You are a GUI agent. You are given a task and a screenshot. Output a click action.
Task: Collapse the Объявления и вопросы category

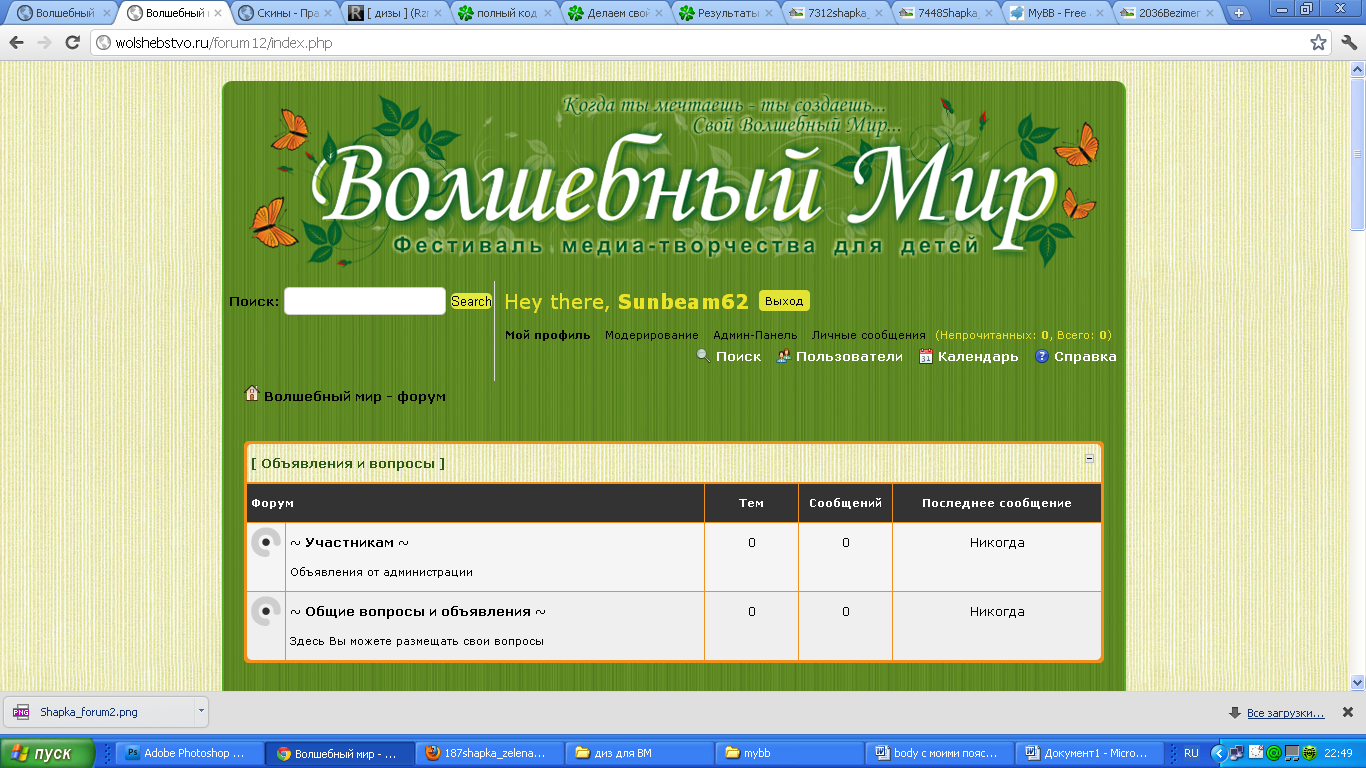(x=1089, y=458)
